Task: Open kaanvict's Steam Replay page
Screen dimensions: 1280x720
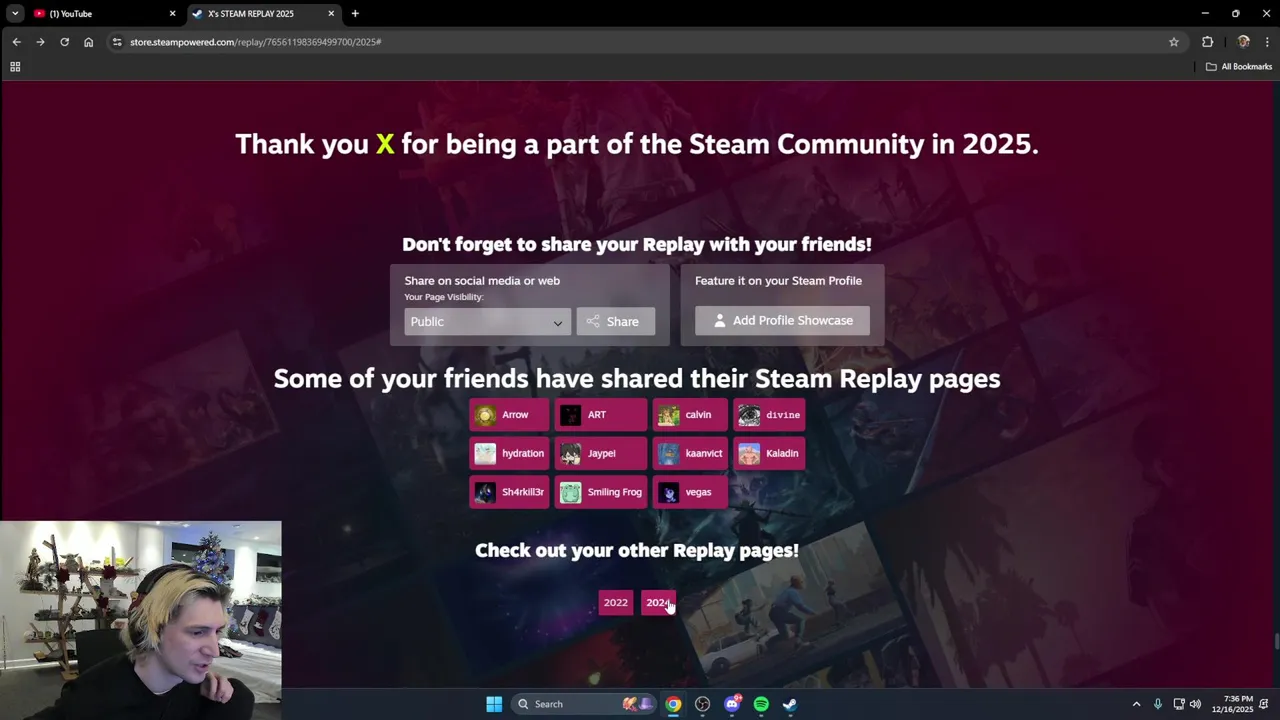Action: click(x=690, y=453)
